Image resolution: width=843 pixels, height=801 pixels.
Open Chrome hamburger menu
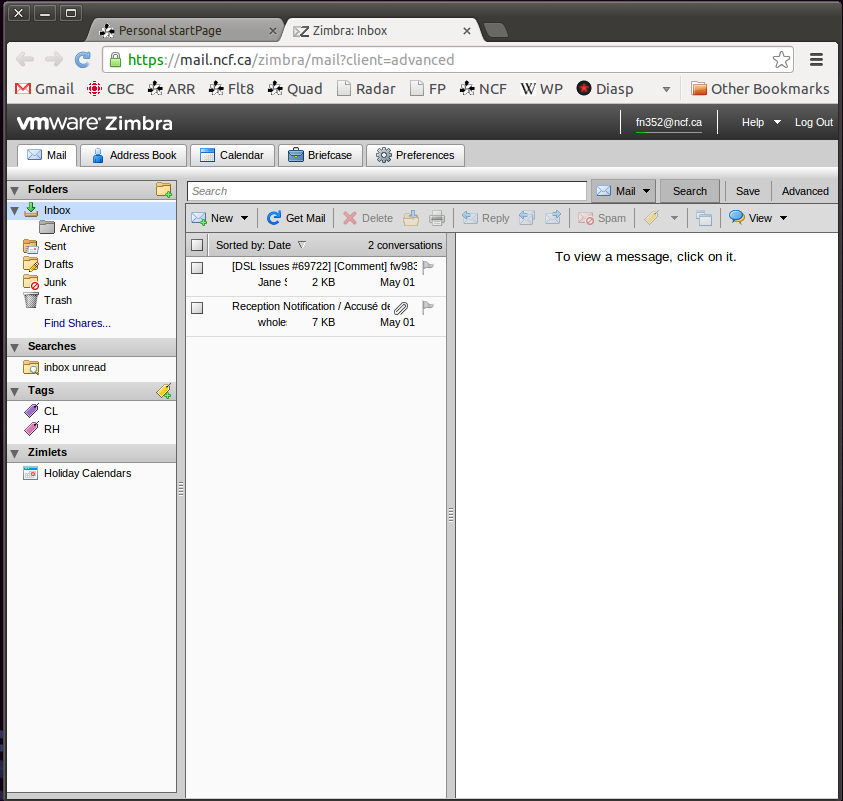816,60
